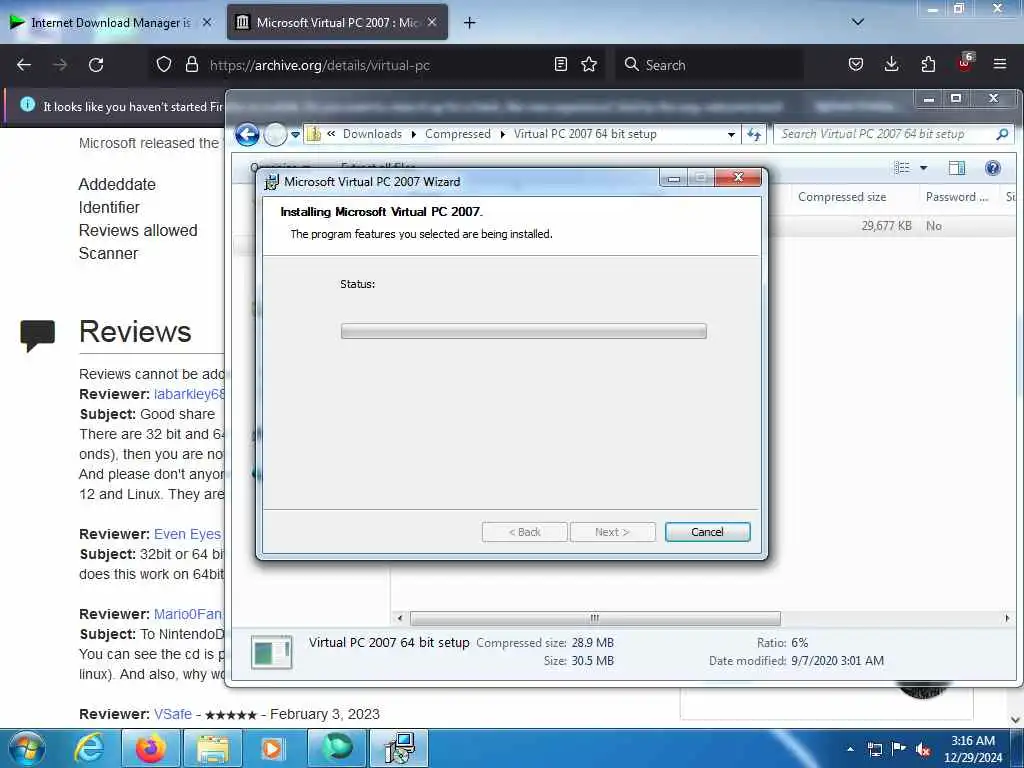Open the Firefox hamburger menu

(x=1000, y=65)
